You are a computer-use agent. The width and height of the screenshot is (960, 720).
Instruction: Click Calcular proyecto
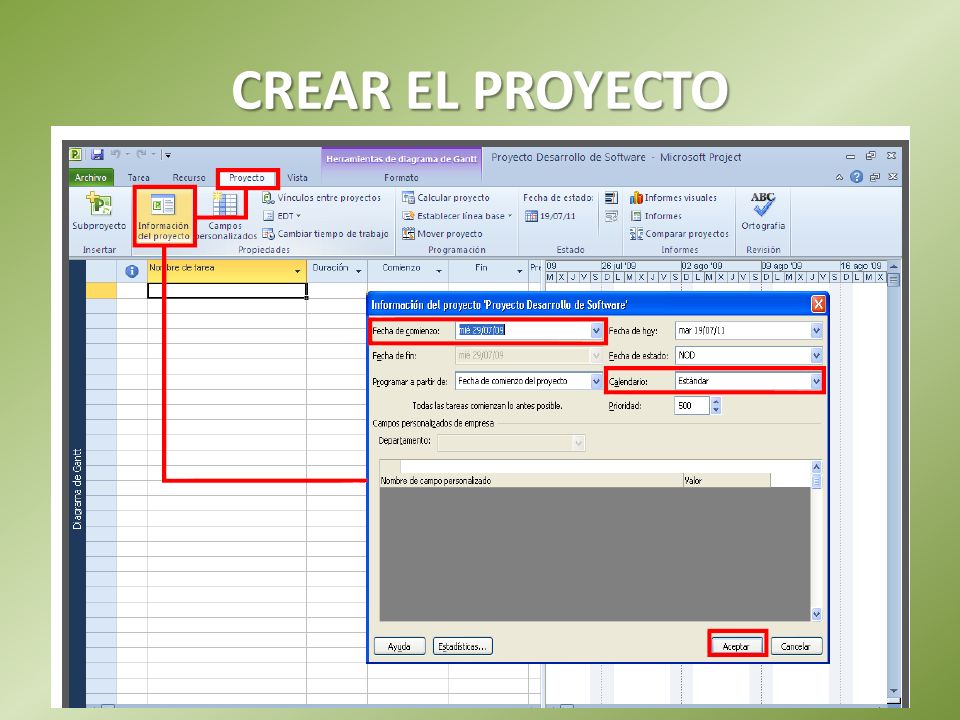446,198
